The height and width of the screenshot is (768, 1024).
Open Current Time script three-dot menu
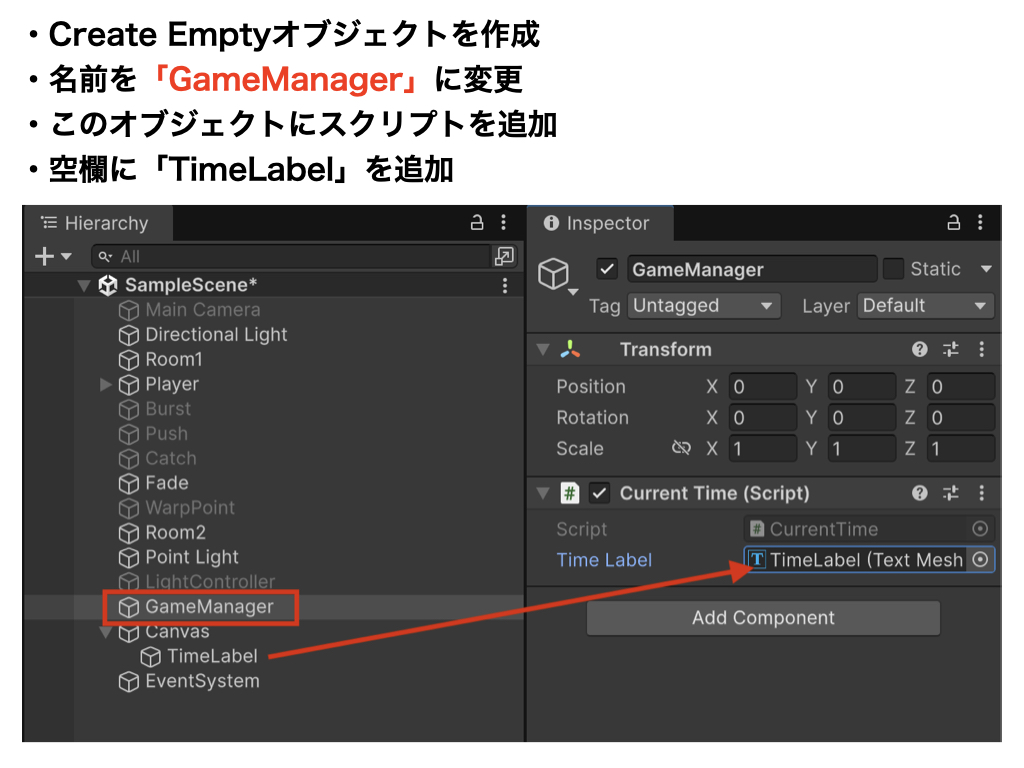click(x=981, y=493)
